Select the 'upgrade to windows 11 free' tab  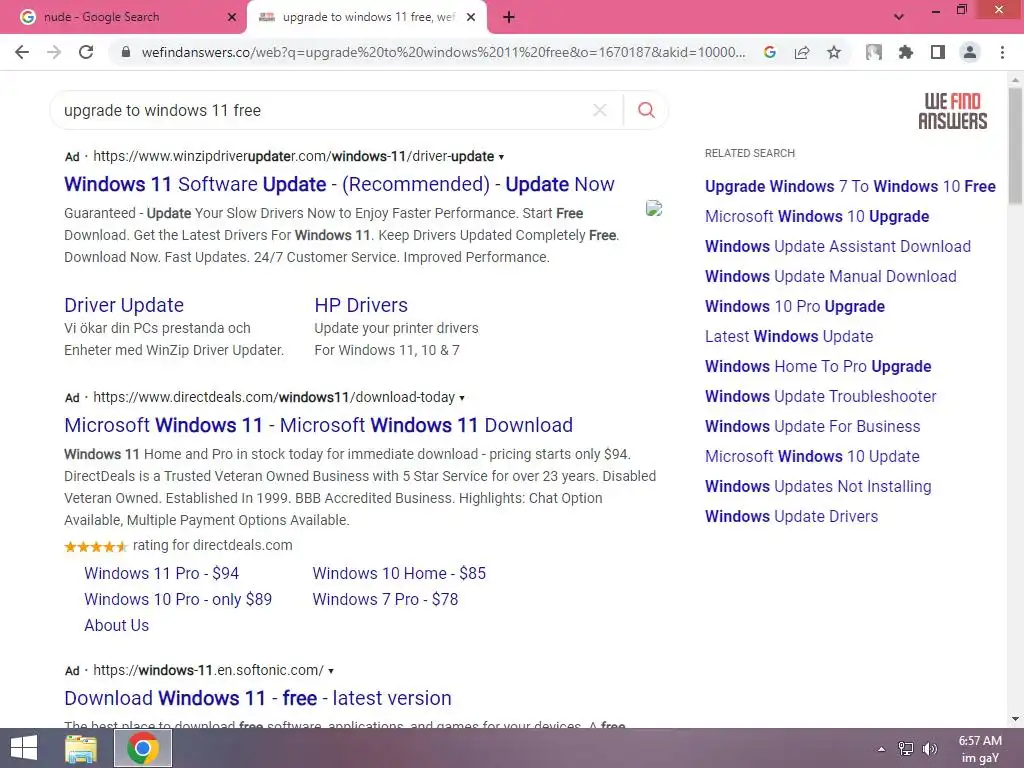[x=367, y=17]
